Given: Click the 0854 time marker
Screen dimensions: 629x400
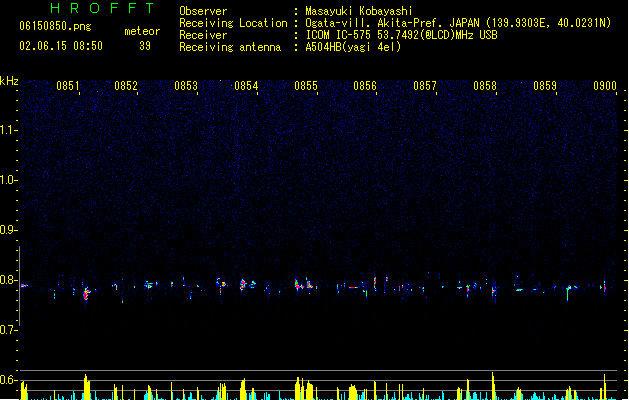Looking at the screenshot, I should pyautogui.click(x=246, y=86).
